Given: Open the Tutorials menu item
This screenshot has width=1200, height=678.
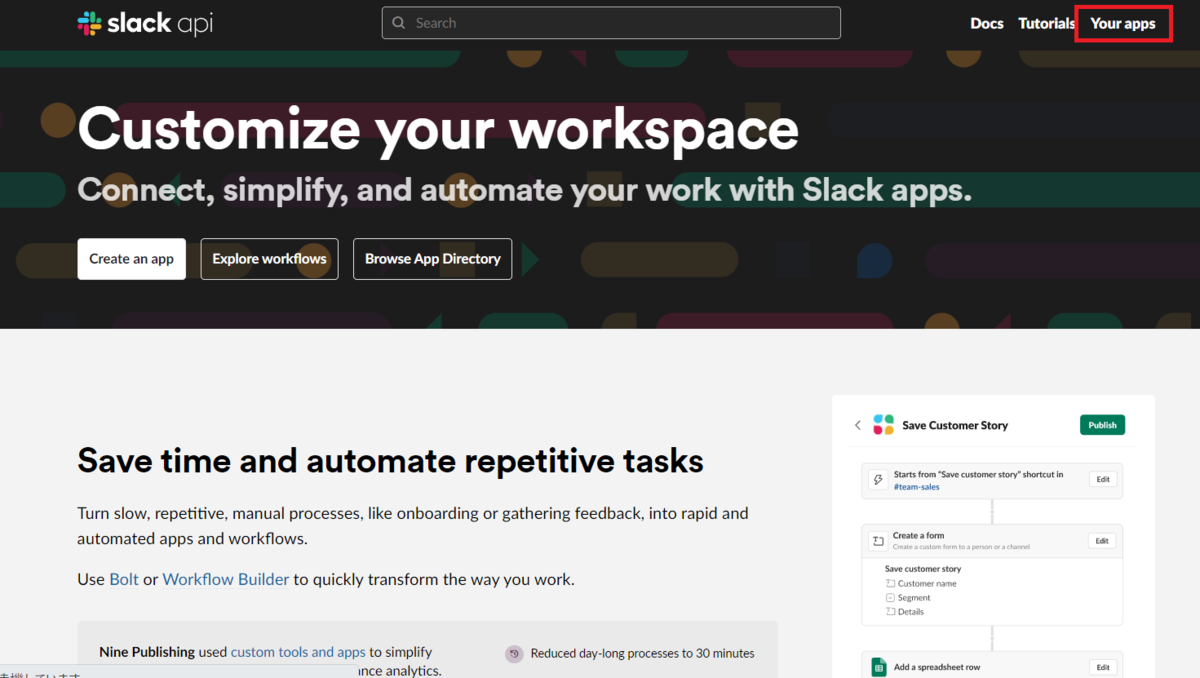Looking at the screenshot, I should pos(1046,23).
